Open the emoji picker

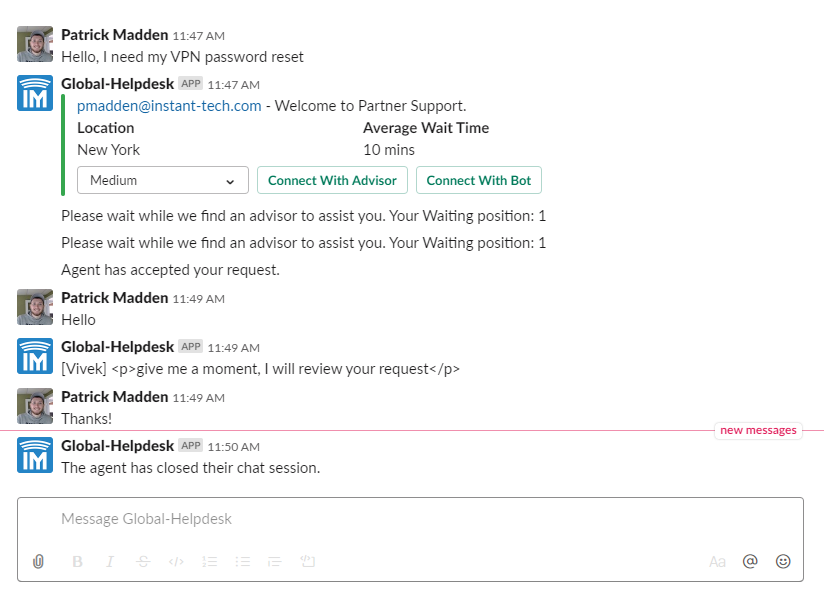click(783, 561)
